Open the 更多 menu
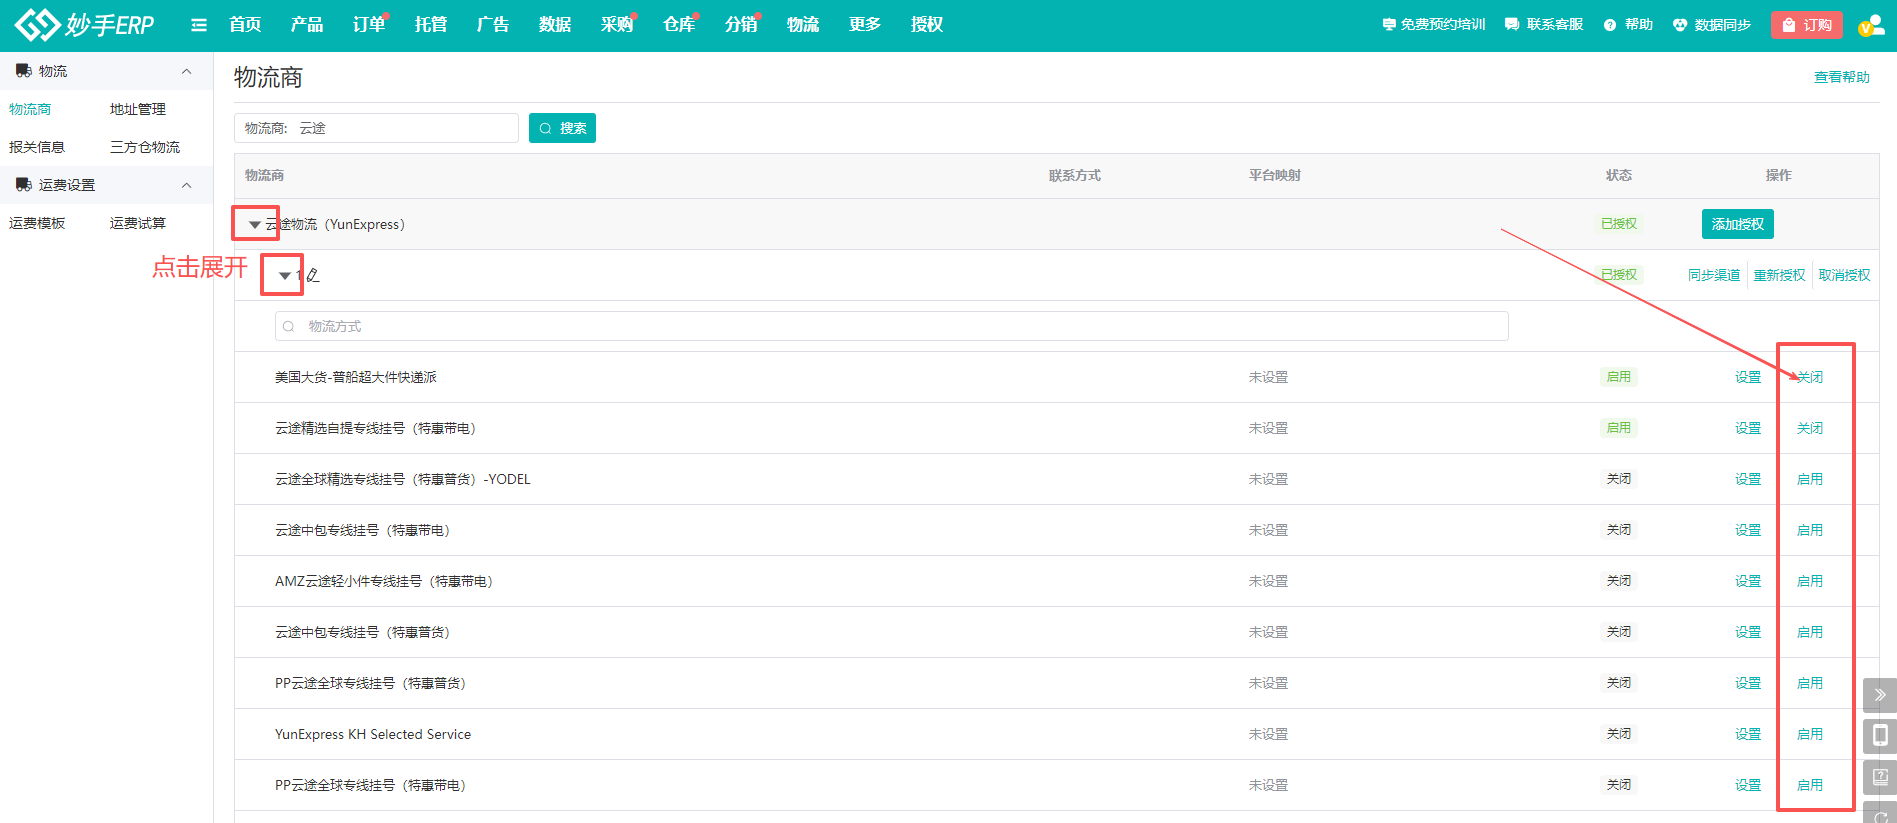This screenshot has width=1897, height=823. (865, 25)
